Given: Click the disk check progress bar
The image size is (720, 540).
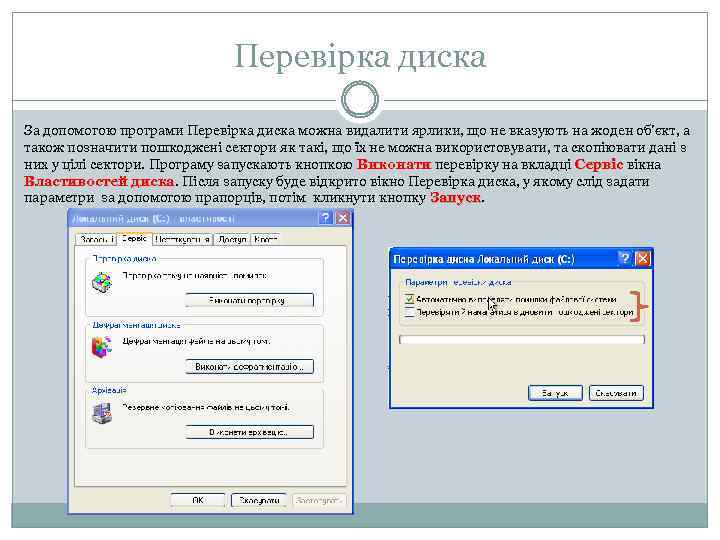Looking at the screenshot, I should tap(522, 339).
